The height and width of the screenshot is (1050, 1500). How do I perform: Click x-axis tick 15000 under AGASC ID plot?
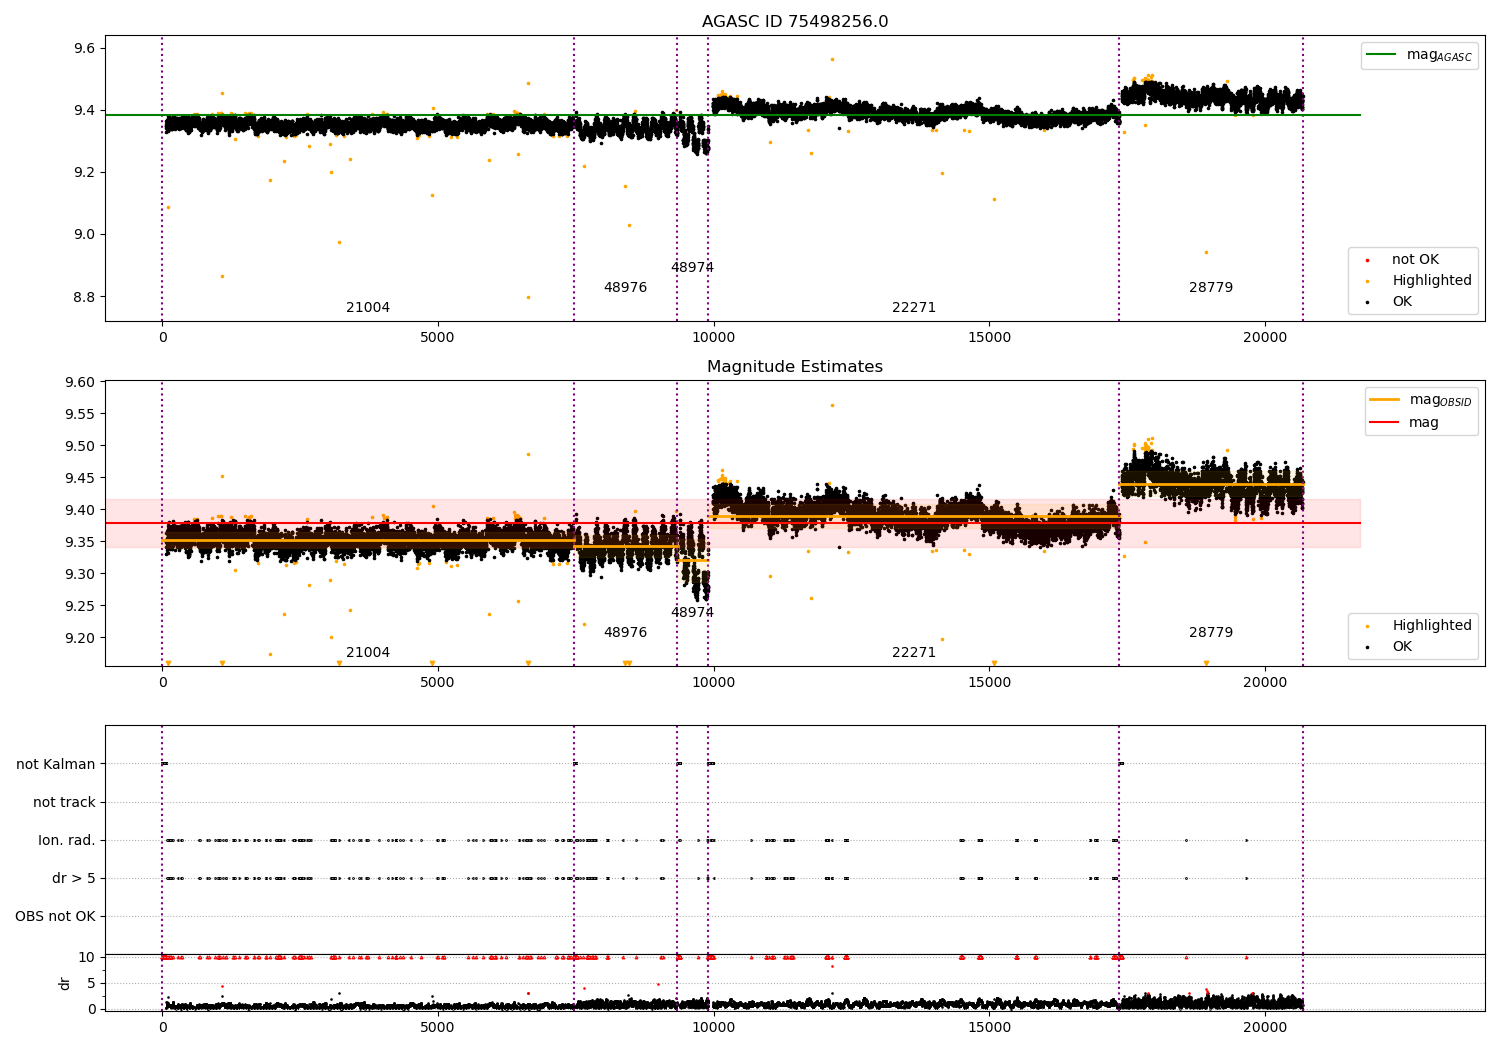click(x=989, y=338)
